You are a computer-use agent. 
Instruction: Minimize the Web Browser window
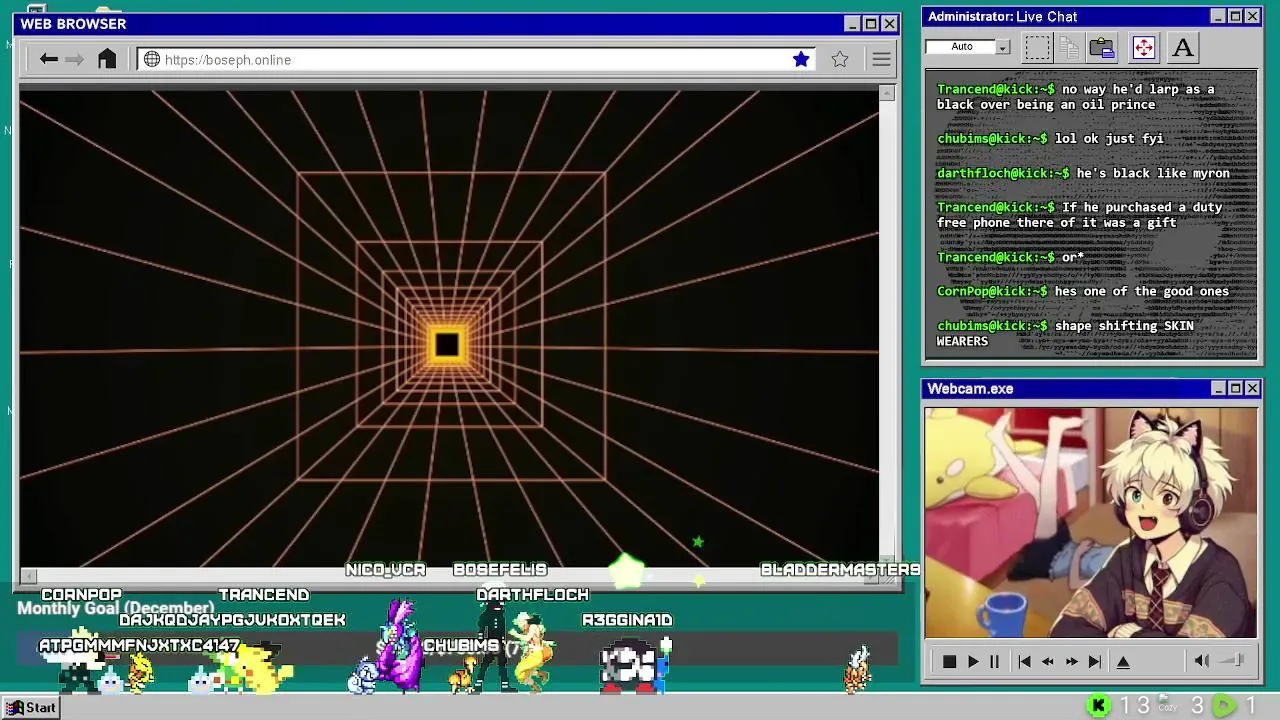[852, 24]
